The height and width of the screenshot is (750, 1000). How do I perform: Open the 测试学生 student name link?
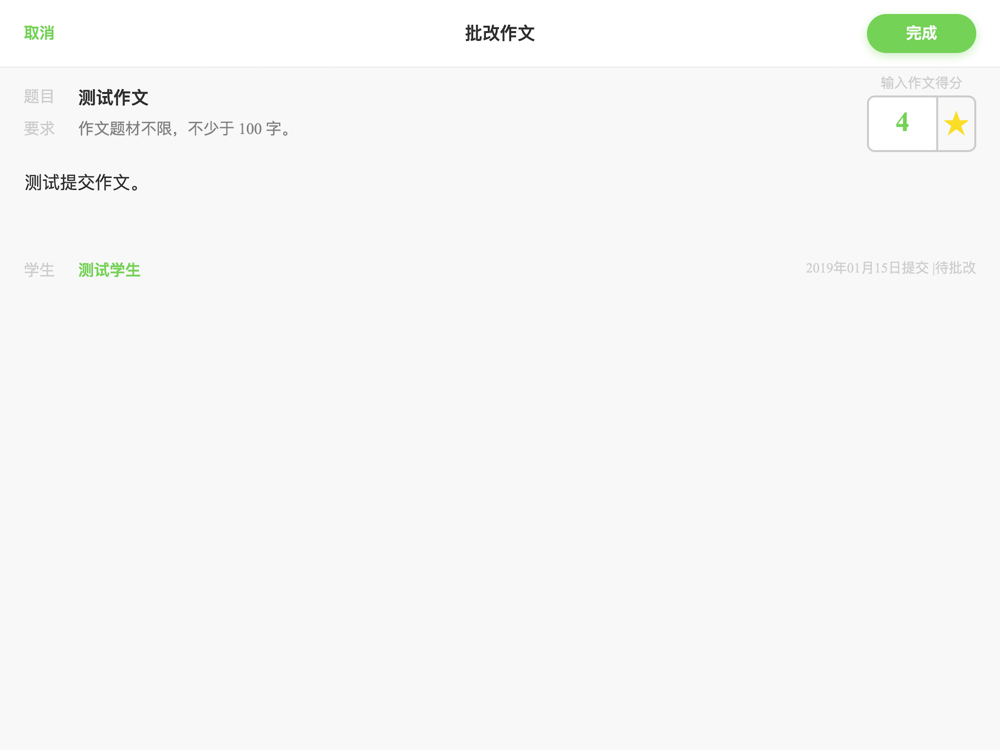tap(109, 270)
